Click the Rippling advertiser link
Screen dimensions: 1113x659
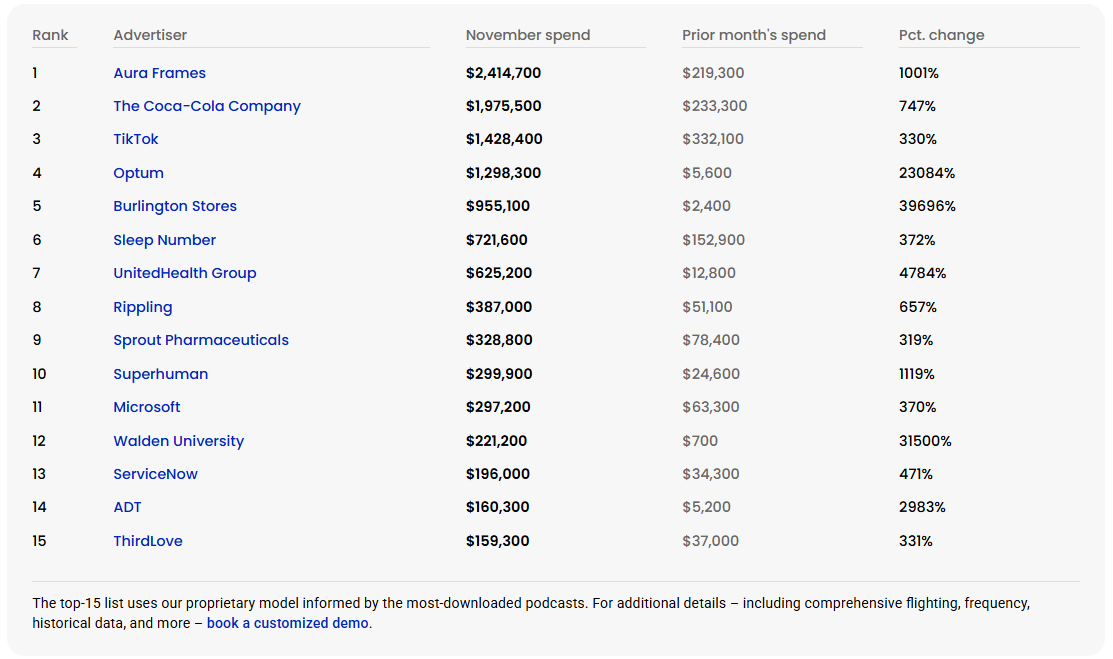pos(142,307)
